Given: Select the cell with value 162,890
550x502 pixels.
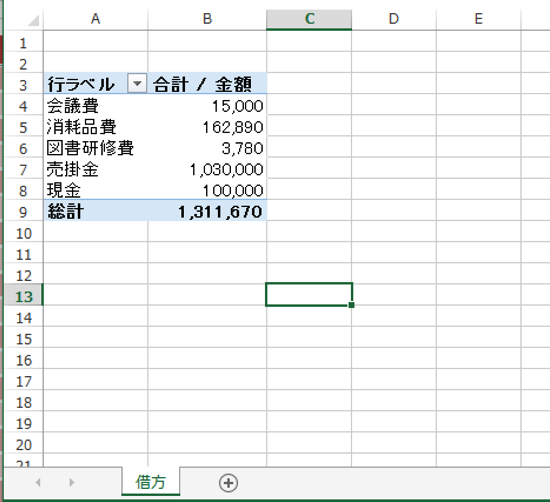Looking at the screenshot, I should click(207, 126).
